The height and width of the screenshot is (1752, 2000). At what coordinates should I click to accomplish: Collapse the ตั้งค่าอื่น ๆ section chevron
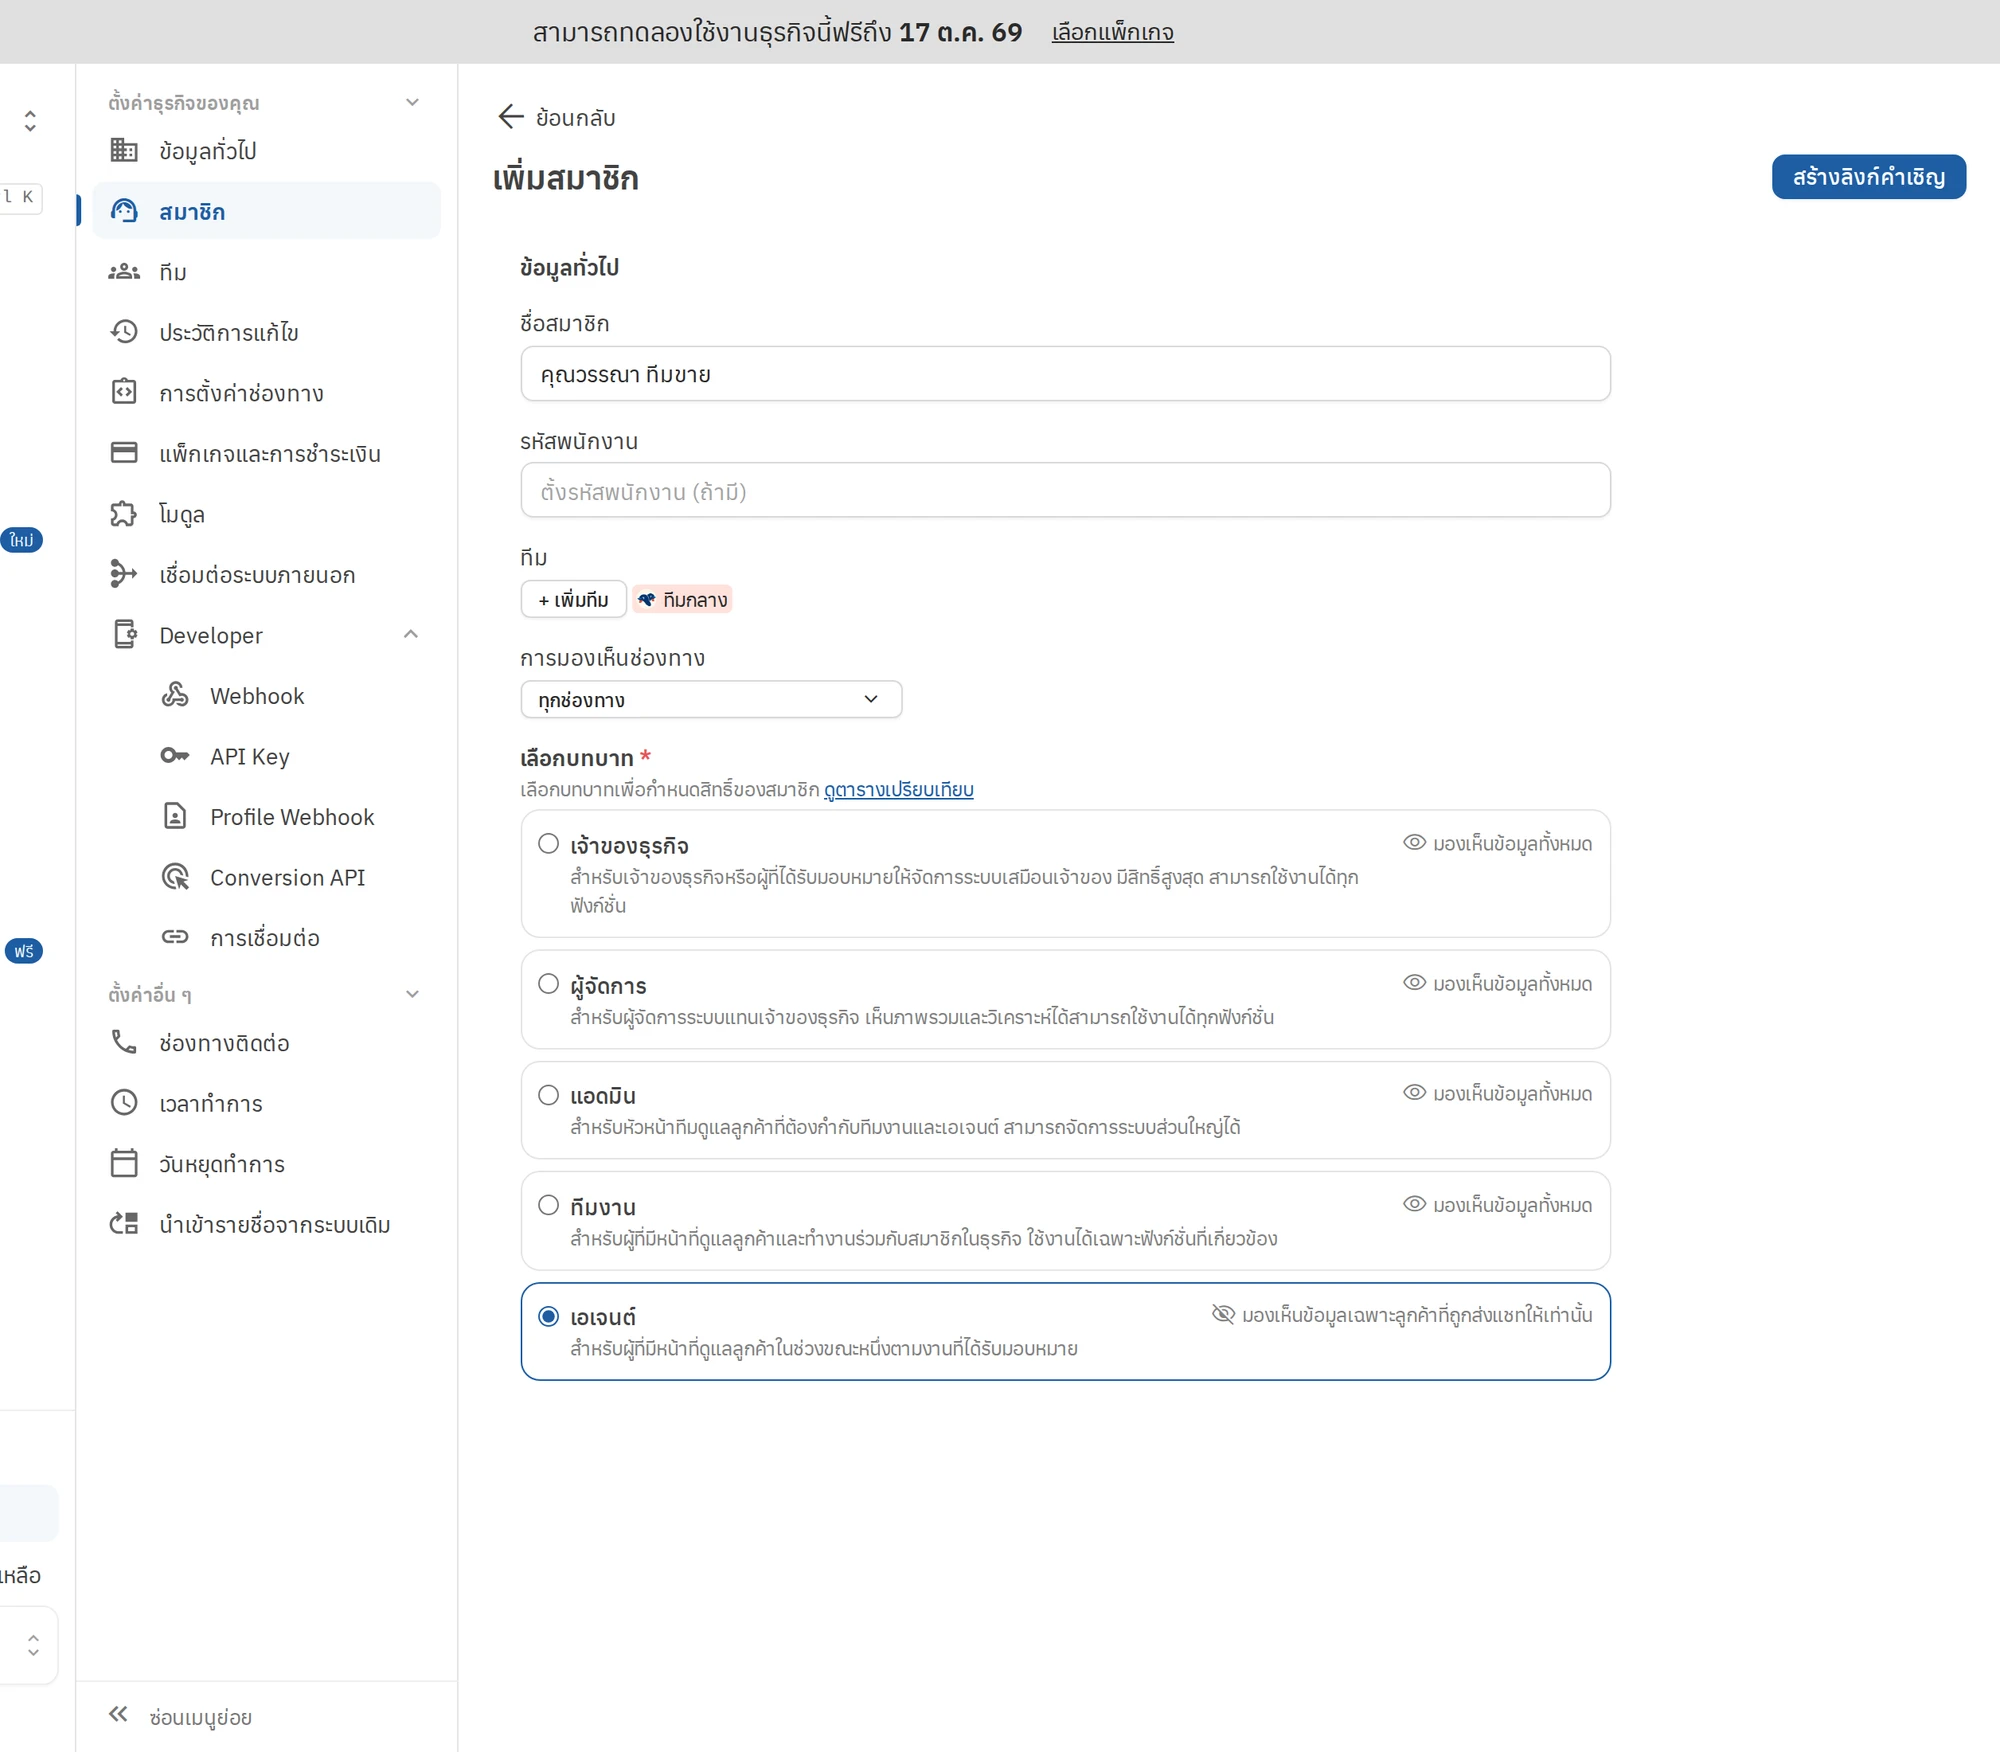(x=412, y=994)
